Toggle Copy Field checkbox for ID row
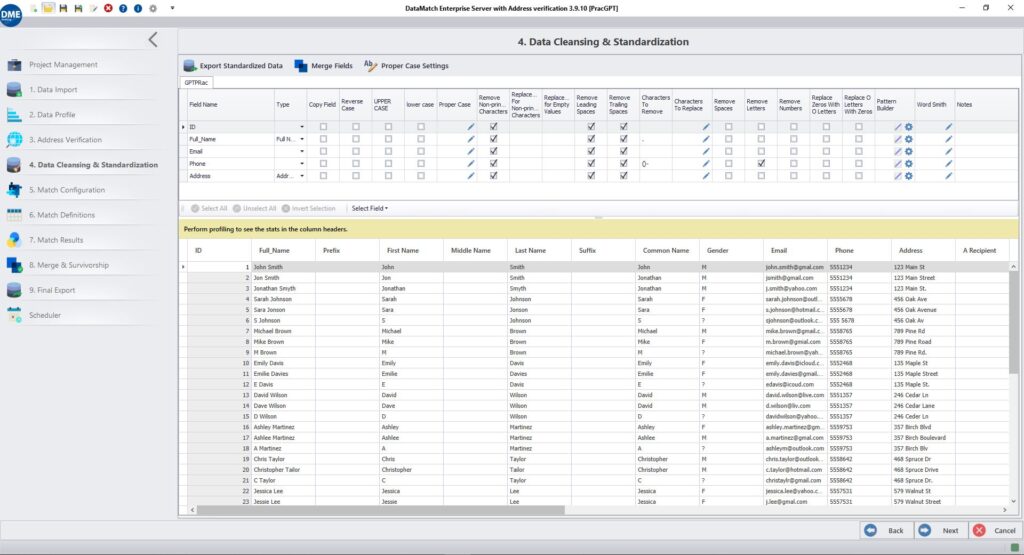This screenshot has height=555, width=1024. [323, 127]
